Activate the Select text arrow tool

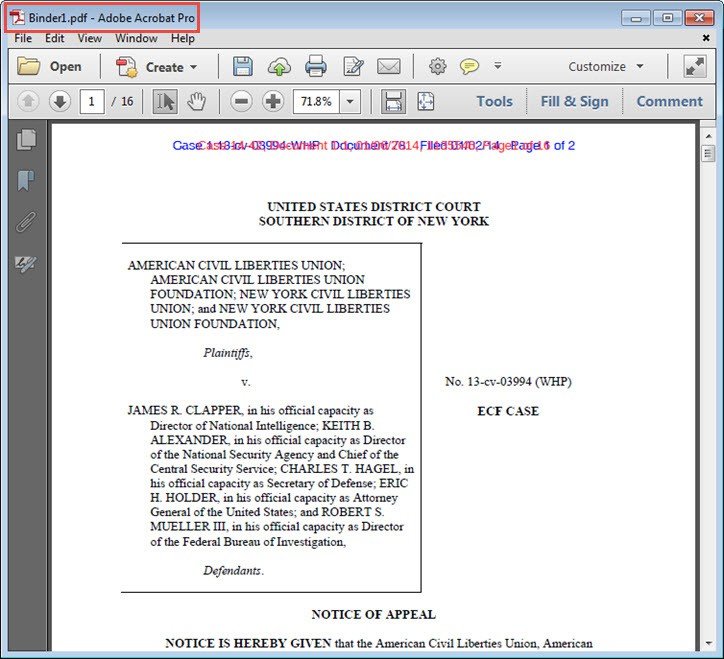[165, 101]
